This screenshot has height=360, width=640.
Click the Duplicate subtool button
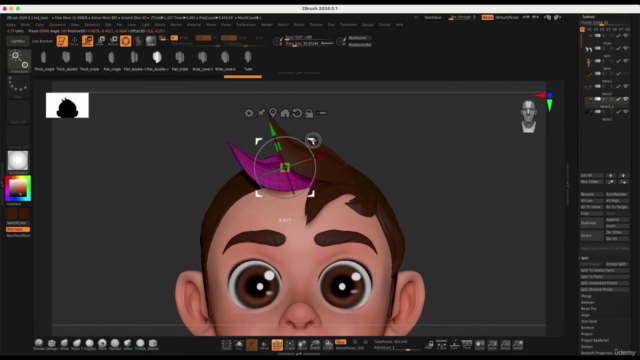coord(591,223)
